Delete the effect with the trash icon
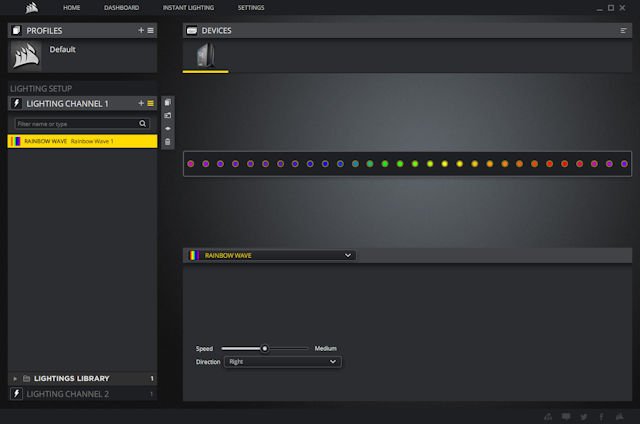 pyautogui.click(x=168, y=142)
